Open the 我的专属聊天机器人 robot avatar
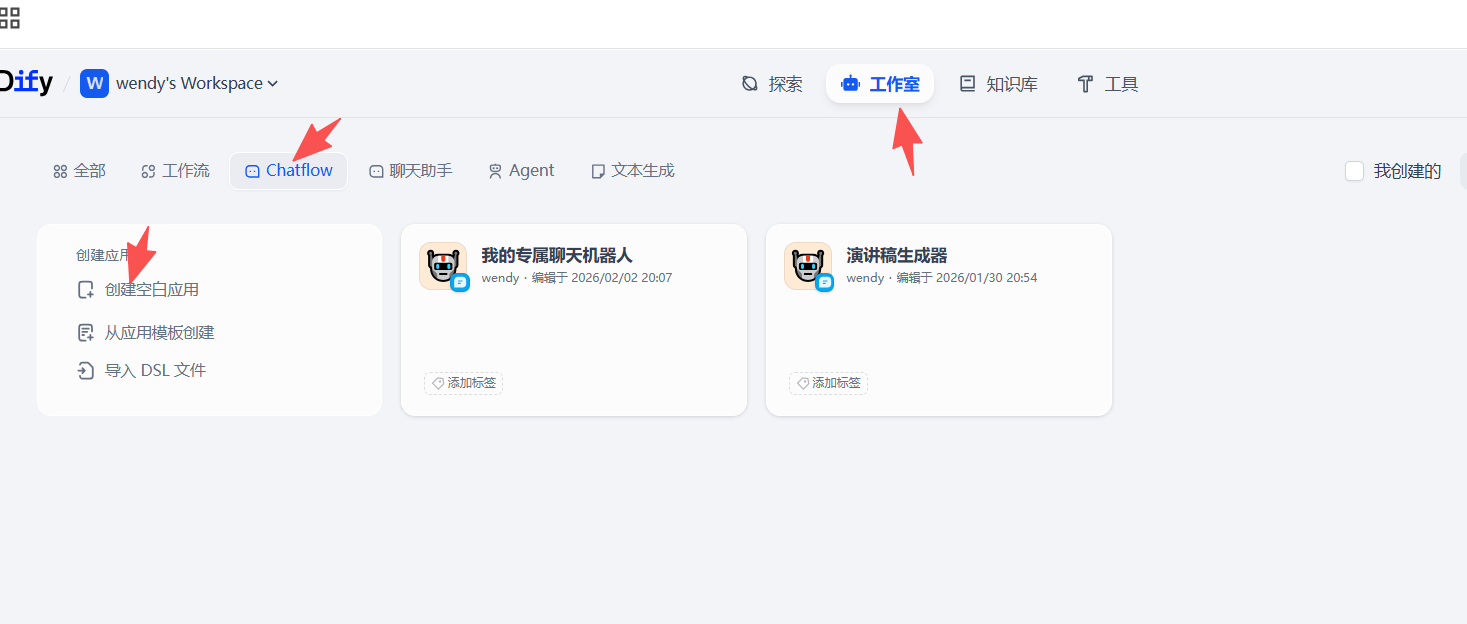The image size is (1467, 624). (443, 266)
